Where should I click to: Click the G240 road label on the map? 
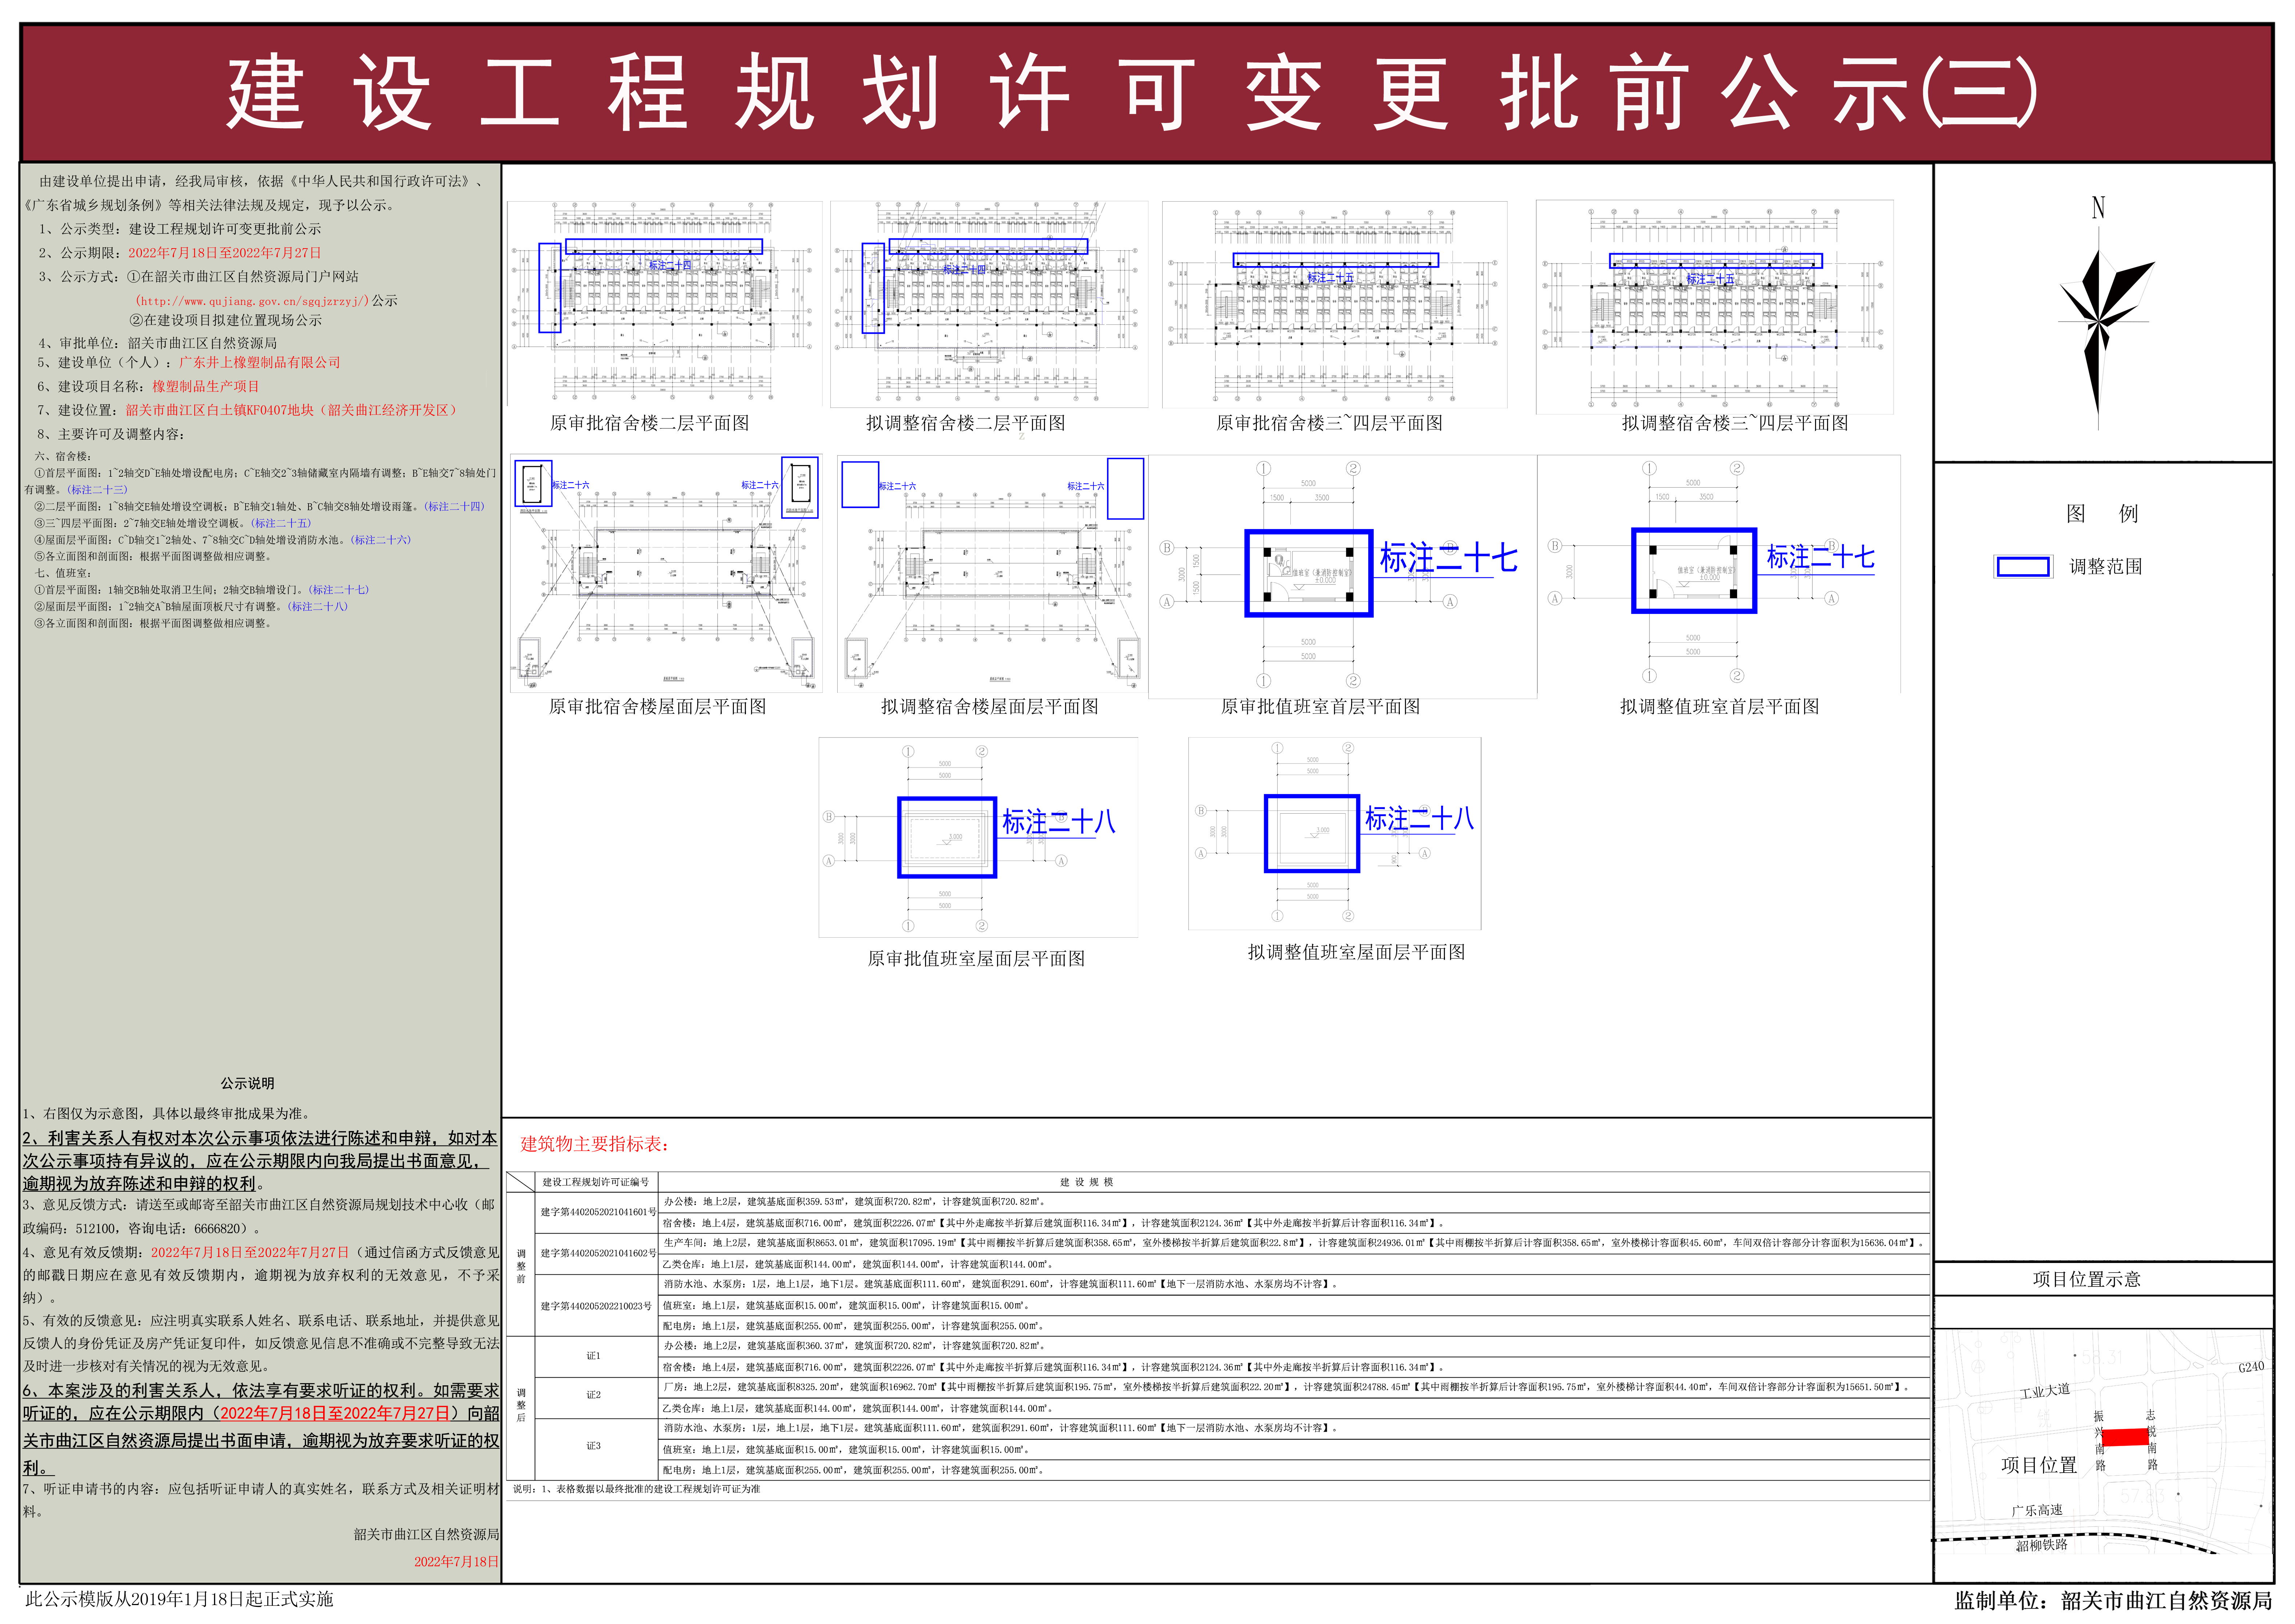(2251, 1368)
